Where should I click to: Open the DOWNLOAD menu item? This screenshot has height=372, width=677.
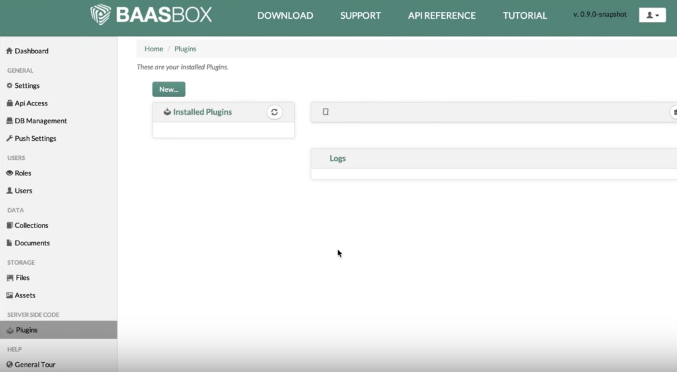[285, 16]
